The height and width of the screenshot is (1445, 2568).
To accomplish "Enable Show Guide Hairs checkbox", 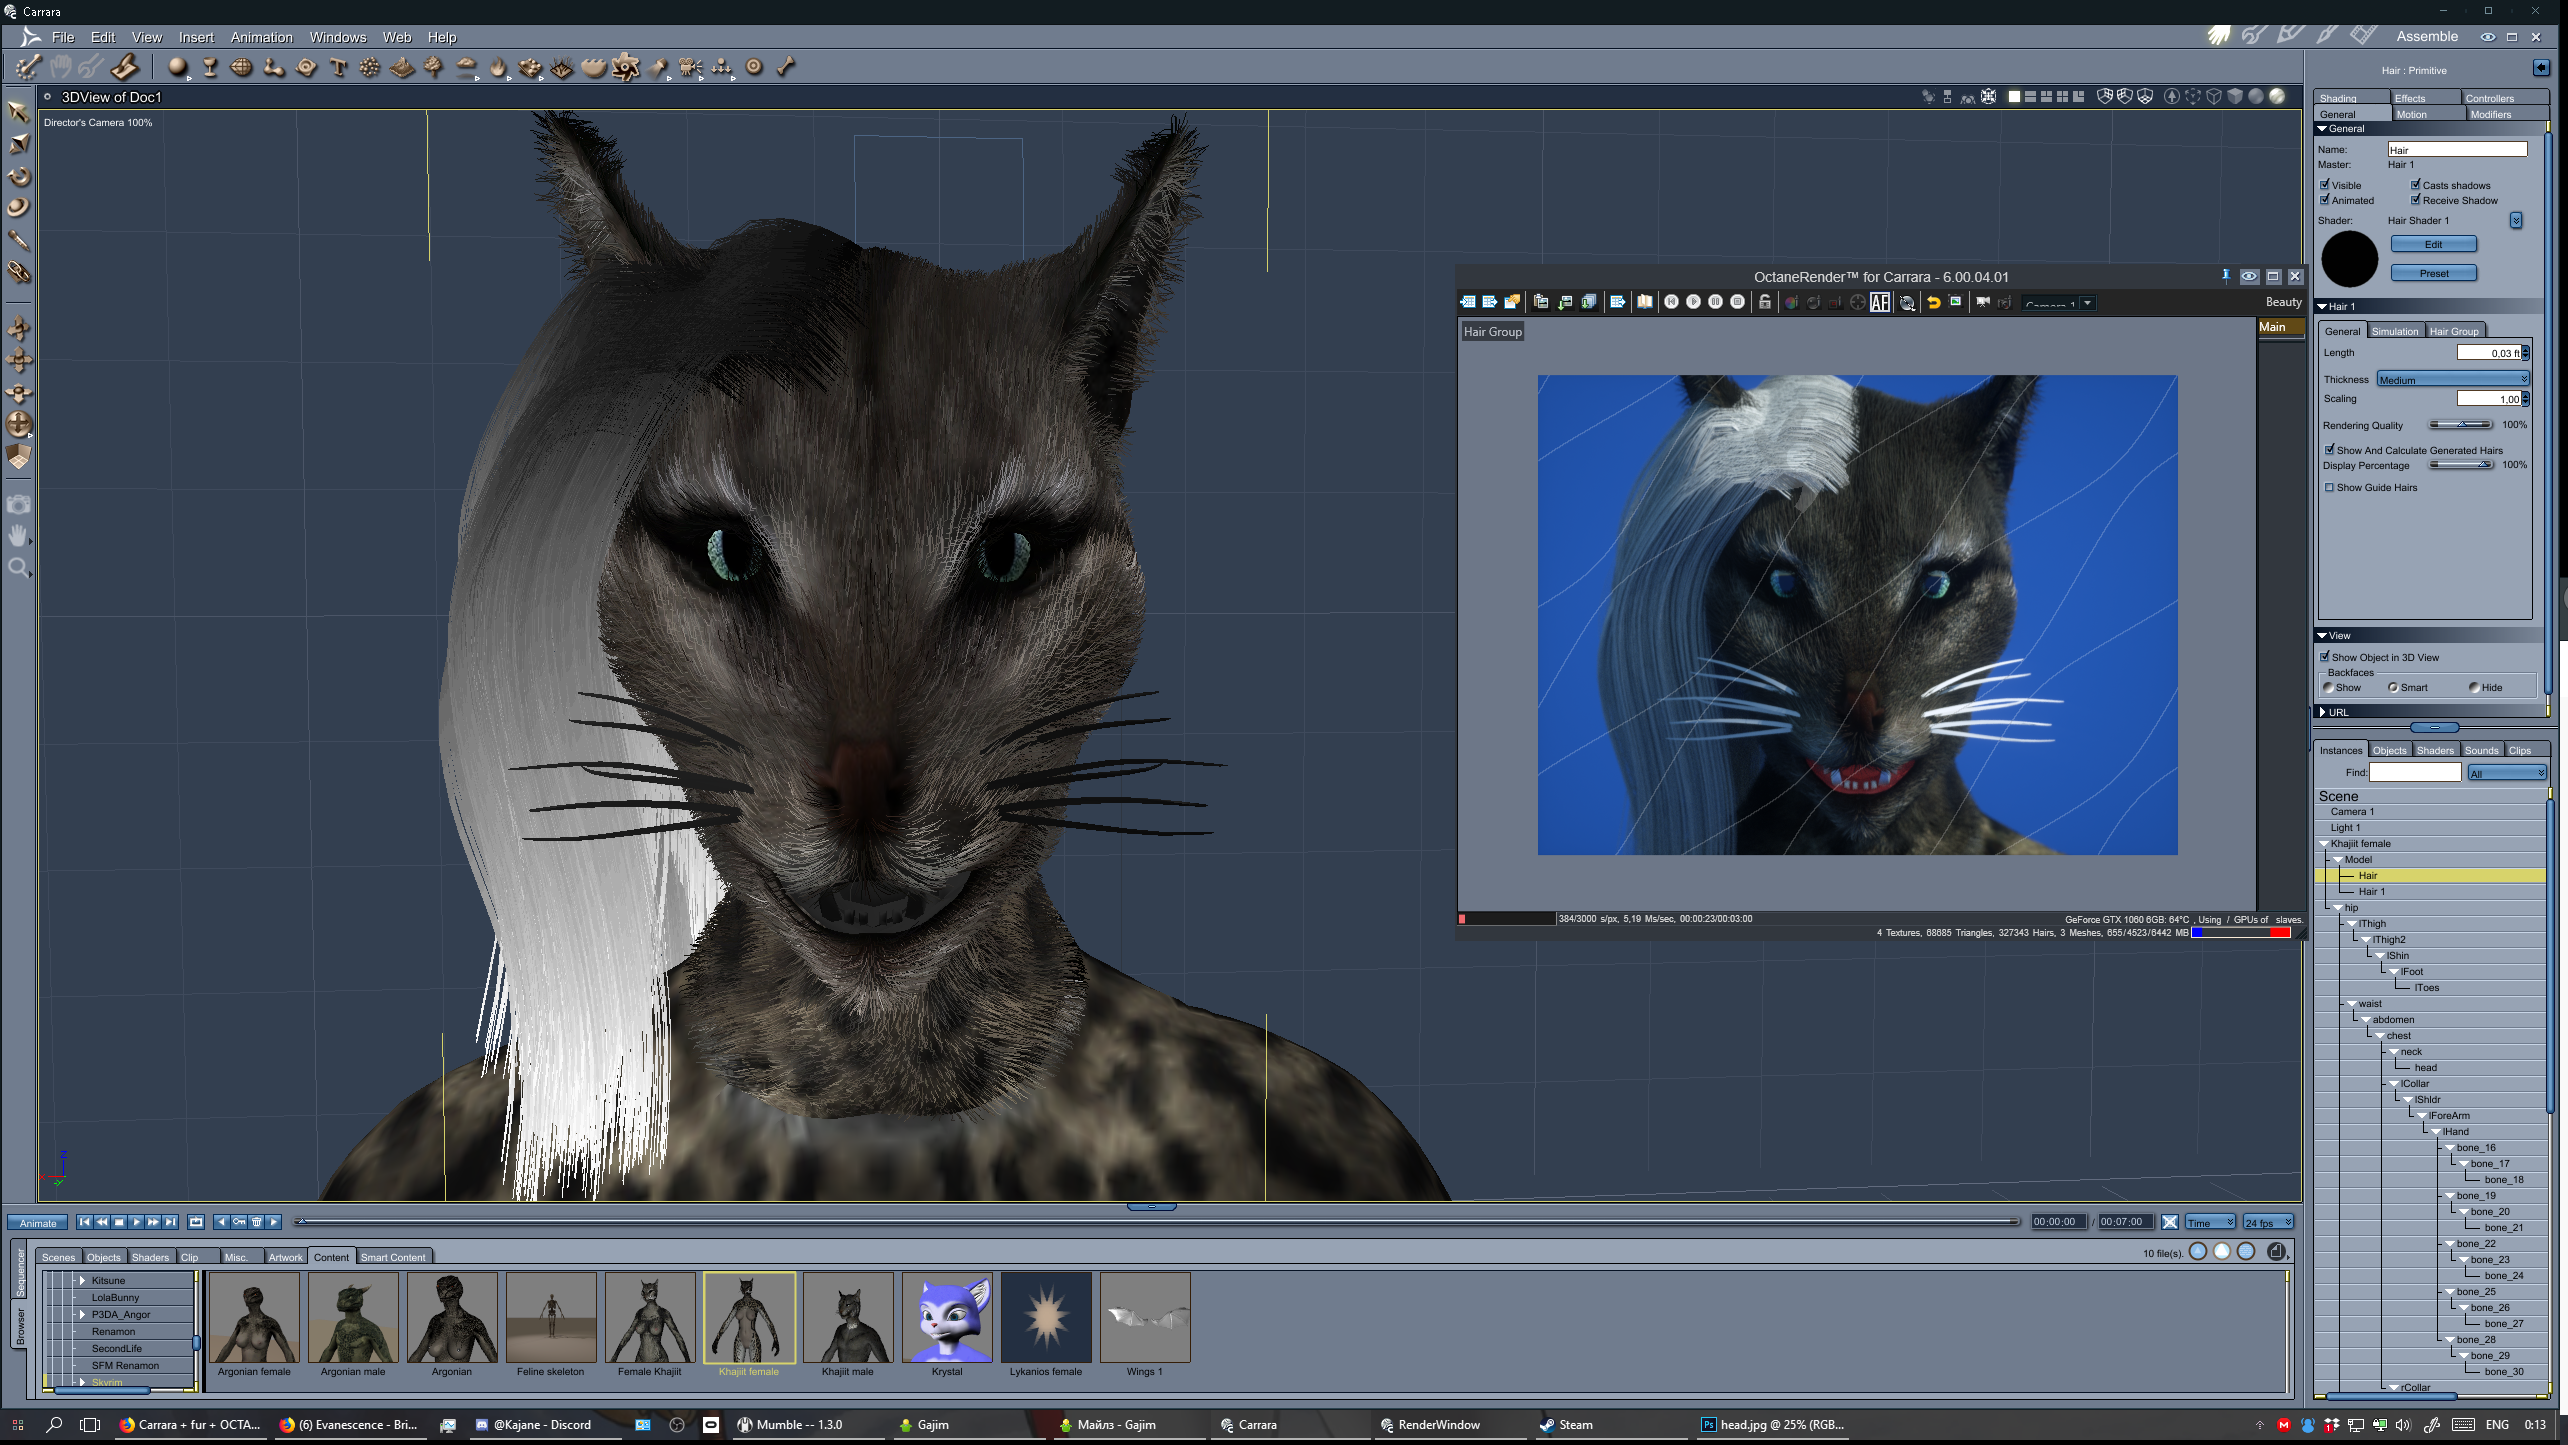I will pyautogui.click(x=2329, y=488).
